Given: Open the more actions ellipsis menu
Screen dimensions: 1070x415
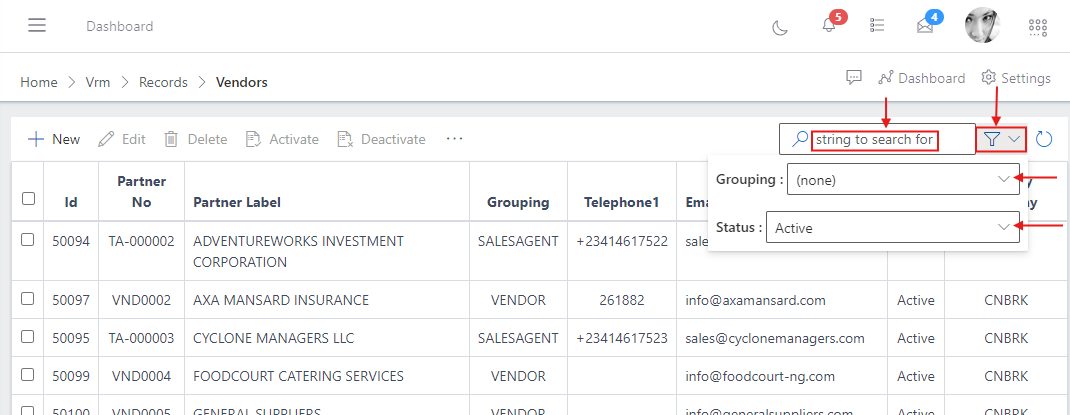Looking at the screenshot, I should 454,139.
